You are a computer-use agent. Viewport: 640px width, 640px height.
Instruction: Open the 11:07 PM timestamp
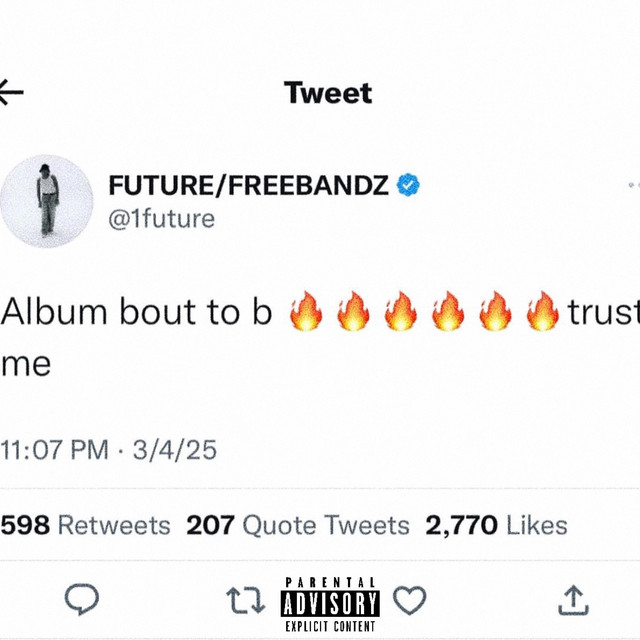(x=54, y=450)
